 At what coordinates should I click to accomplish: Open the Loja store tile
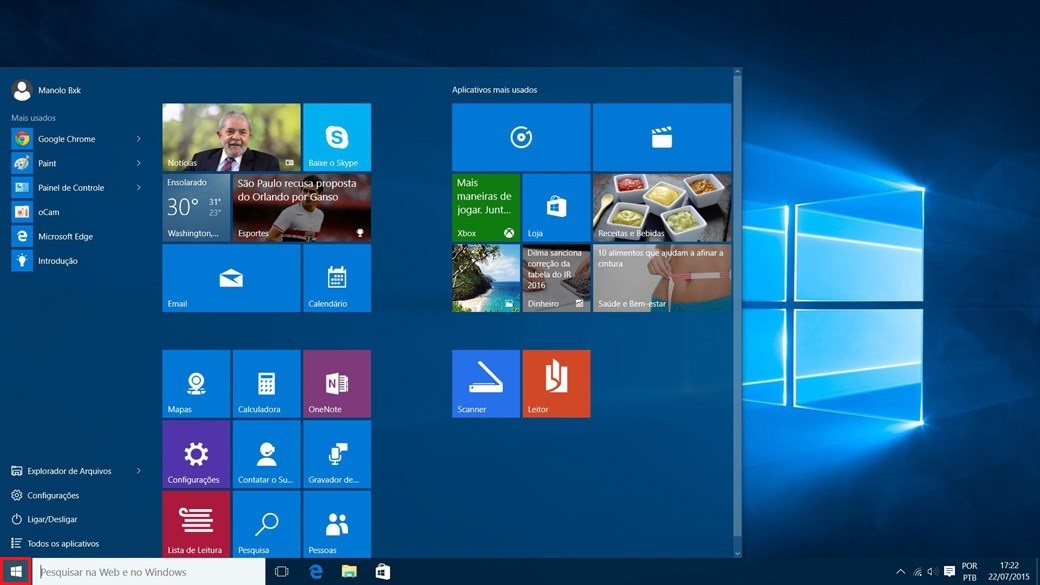pos(556,208)
